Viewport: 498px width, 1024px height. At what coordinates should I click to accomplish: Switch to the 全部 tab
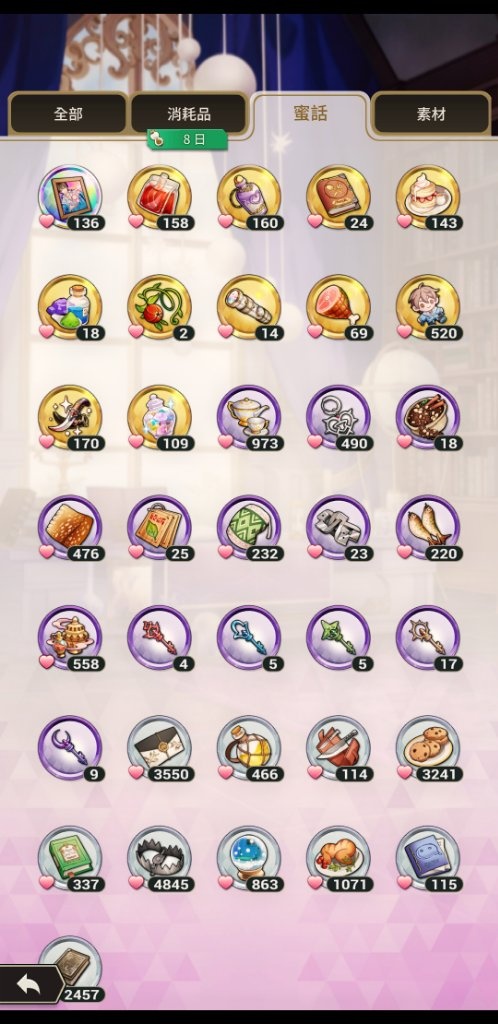68,114
